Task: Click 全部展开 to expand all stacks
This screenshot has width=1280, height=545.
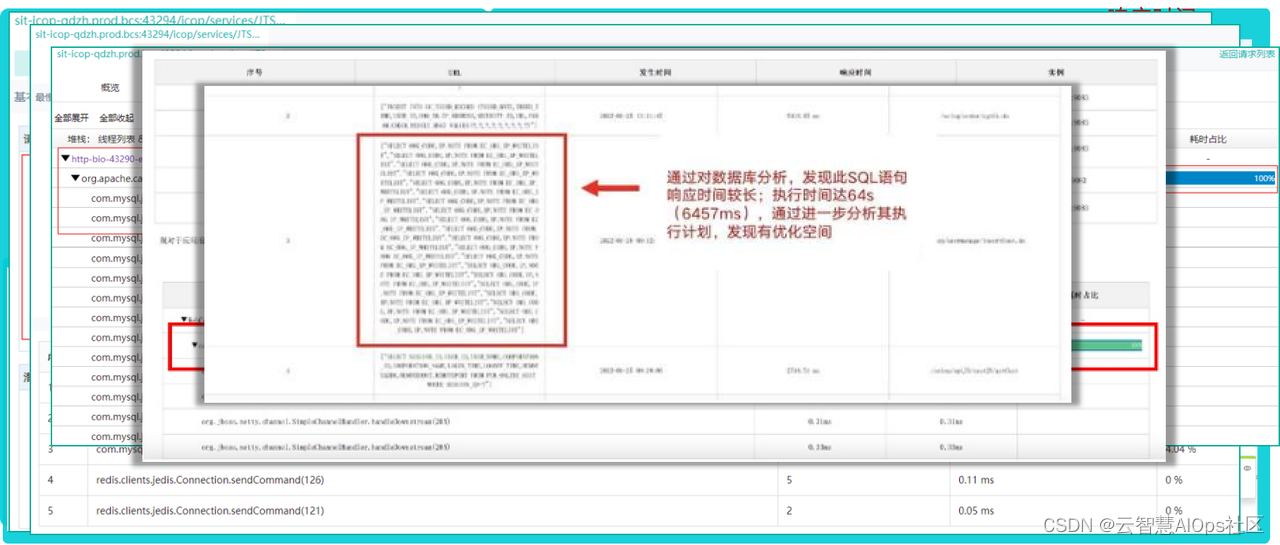Action: [x=71, y=118]
